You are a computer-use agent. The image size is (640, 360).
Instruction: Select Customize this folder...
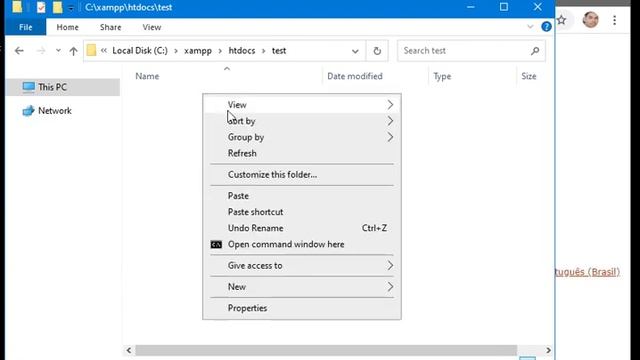tap(302, 175)
